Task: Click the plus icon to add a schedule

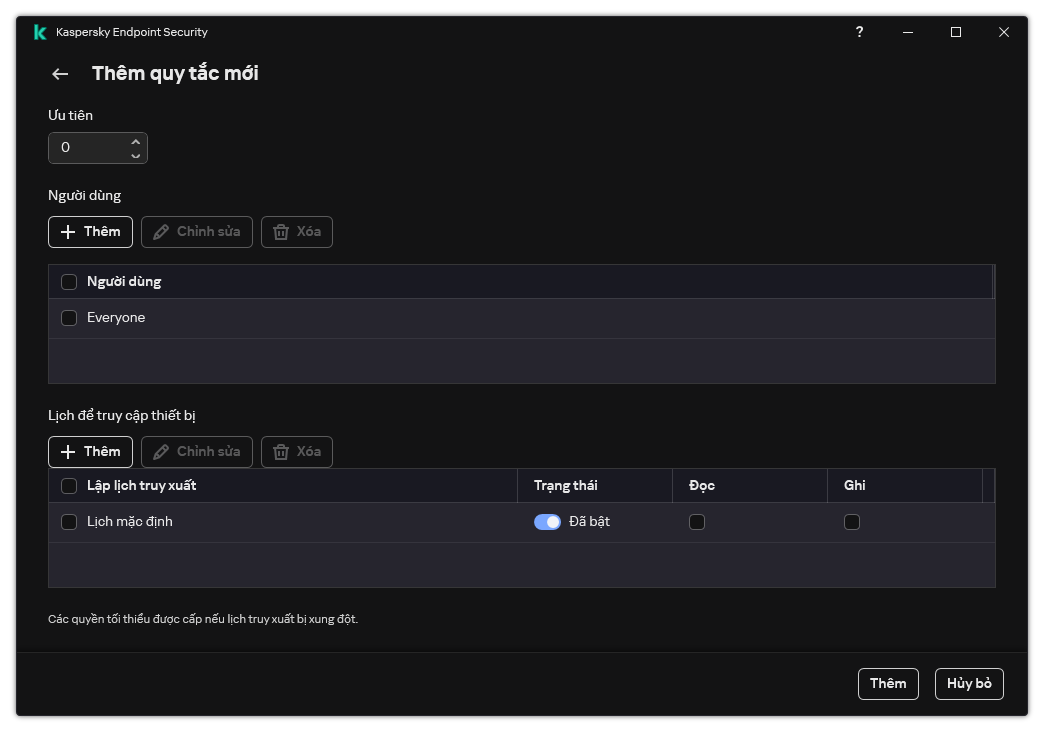Action: tap(68, 452)
